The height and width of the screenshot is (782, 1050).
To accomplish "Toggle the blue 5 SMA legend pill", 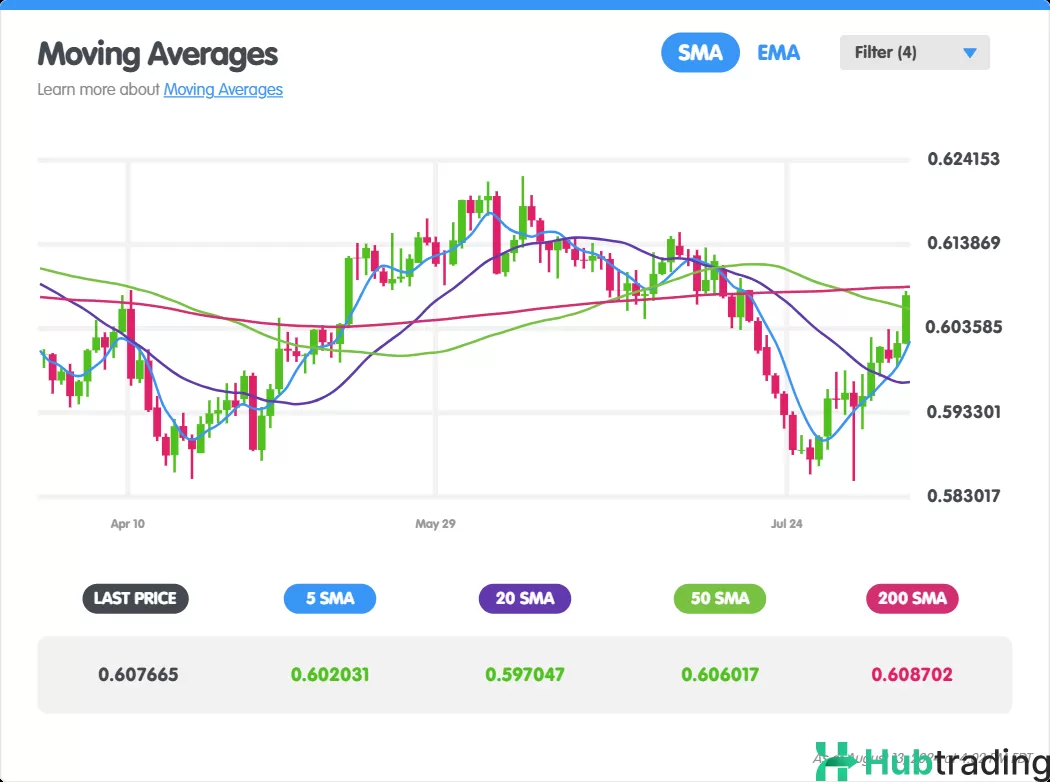I will 330,599.
